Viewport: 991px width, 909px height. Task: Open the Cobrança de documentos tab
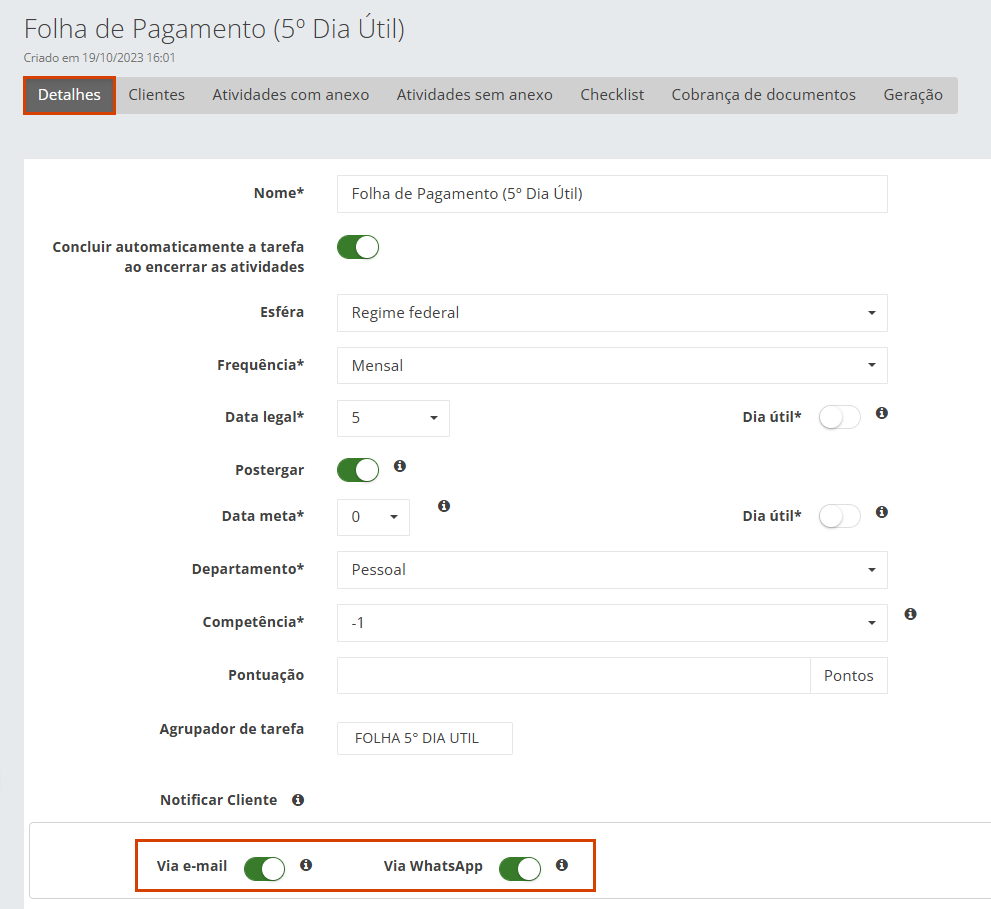763,95
